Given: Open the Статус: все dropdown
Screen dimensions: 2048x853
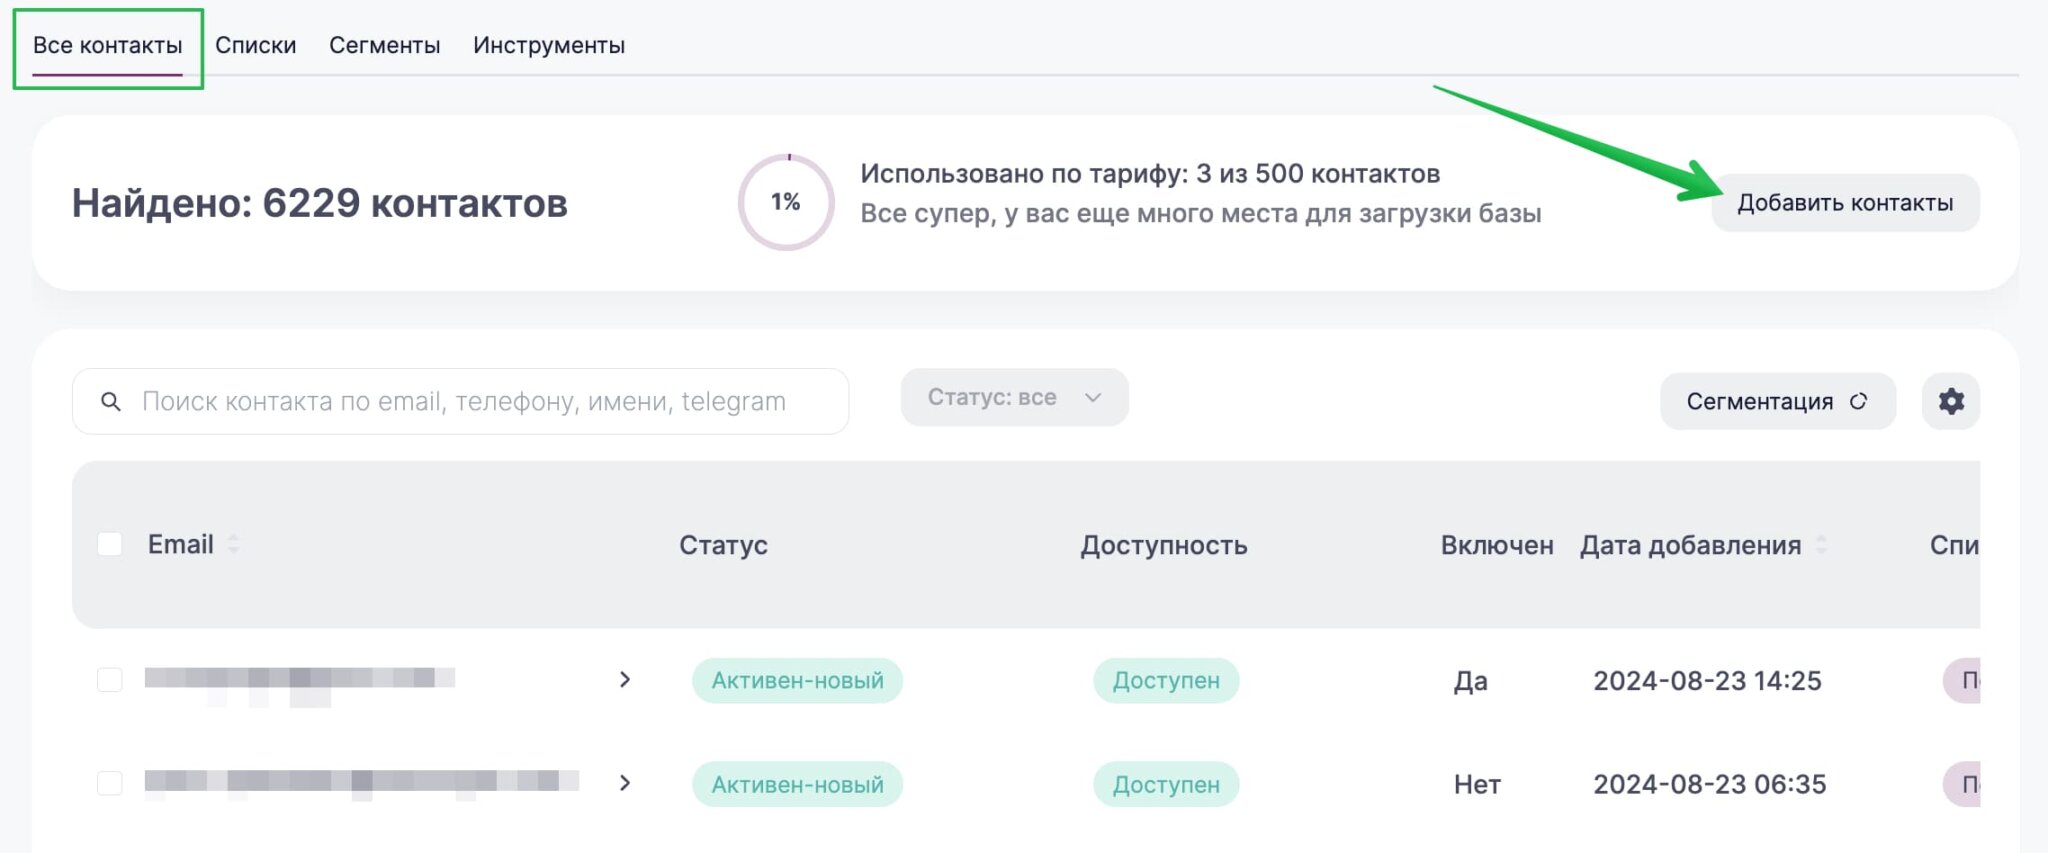Looking at the screenshot, I should 1014,397.
